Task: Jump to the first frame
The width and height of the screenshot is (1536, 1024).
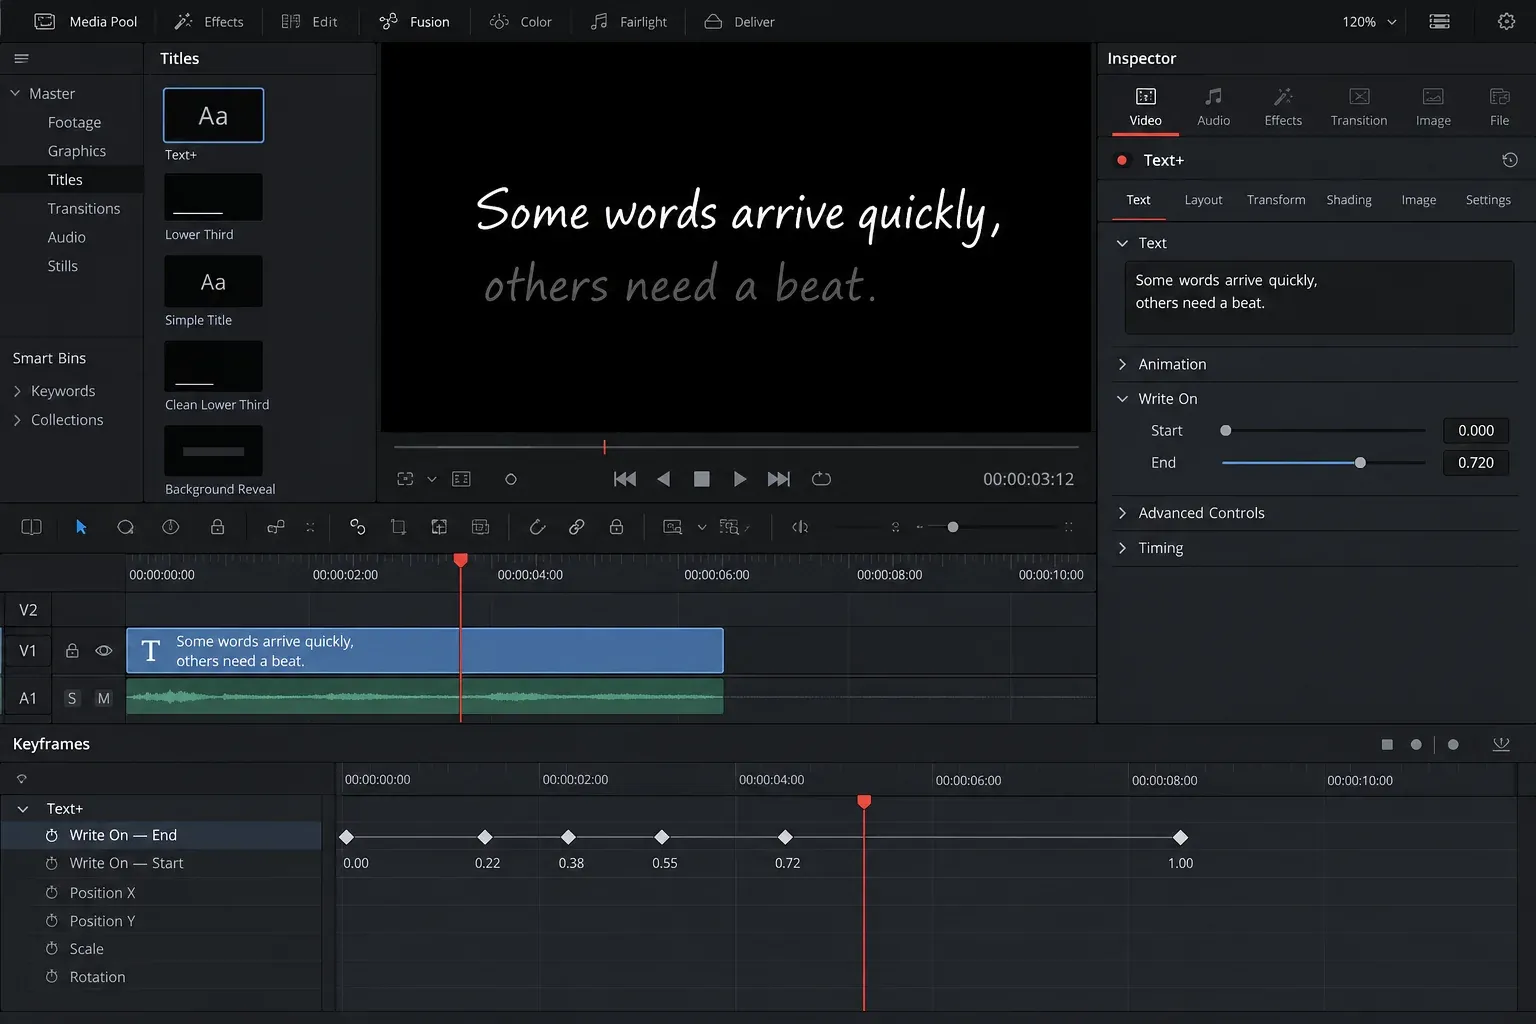Action: click(x=625, y=479)
